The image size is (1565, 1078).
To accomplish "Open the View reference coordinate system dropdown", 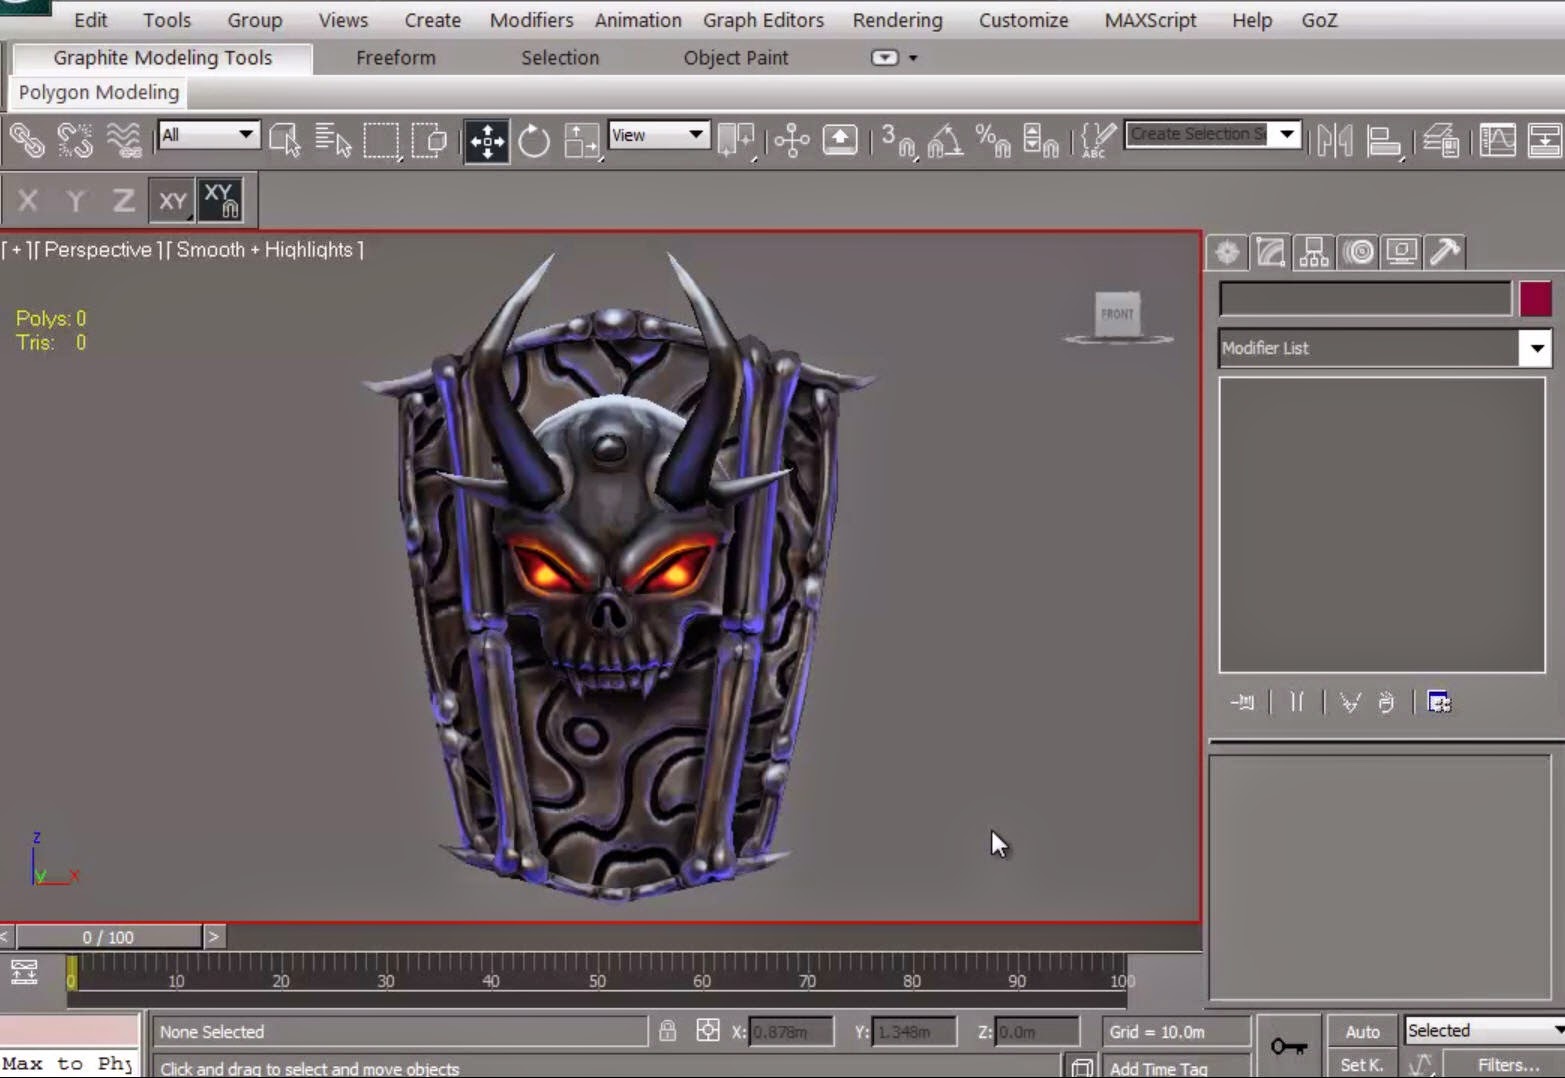I will [658, 135].
